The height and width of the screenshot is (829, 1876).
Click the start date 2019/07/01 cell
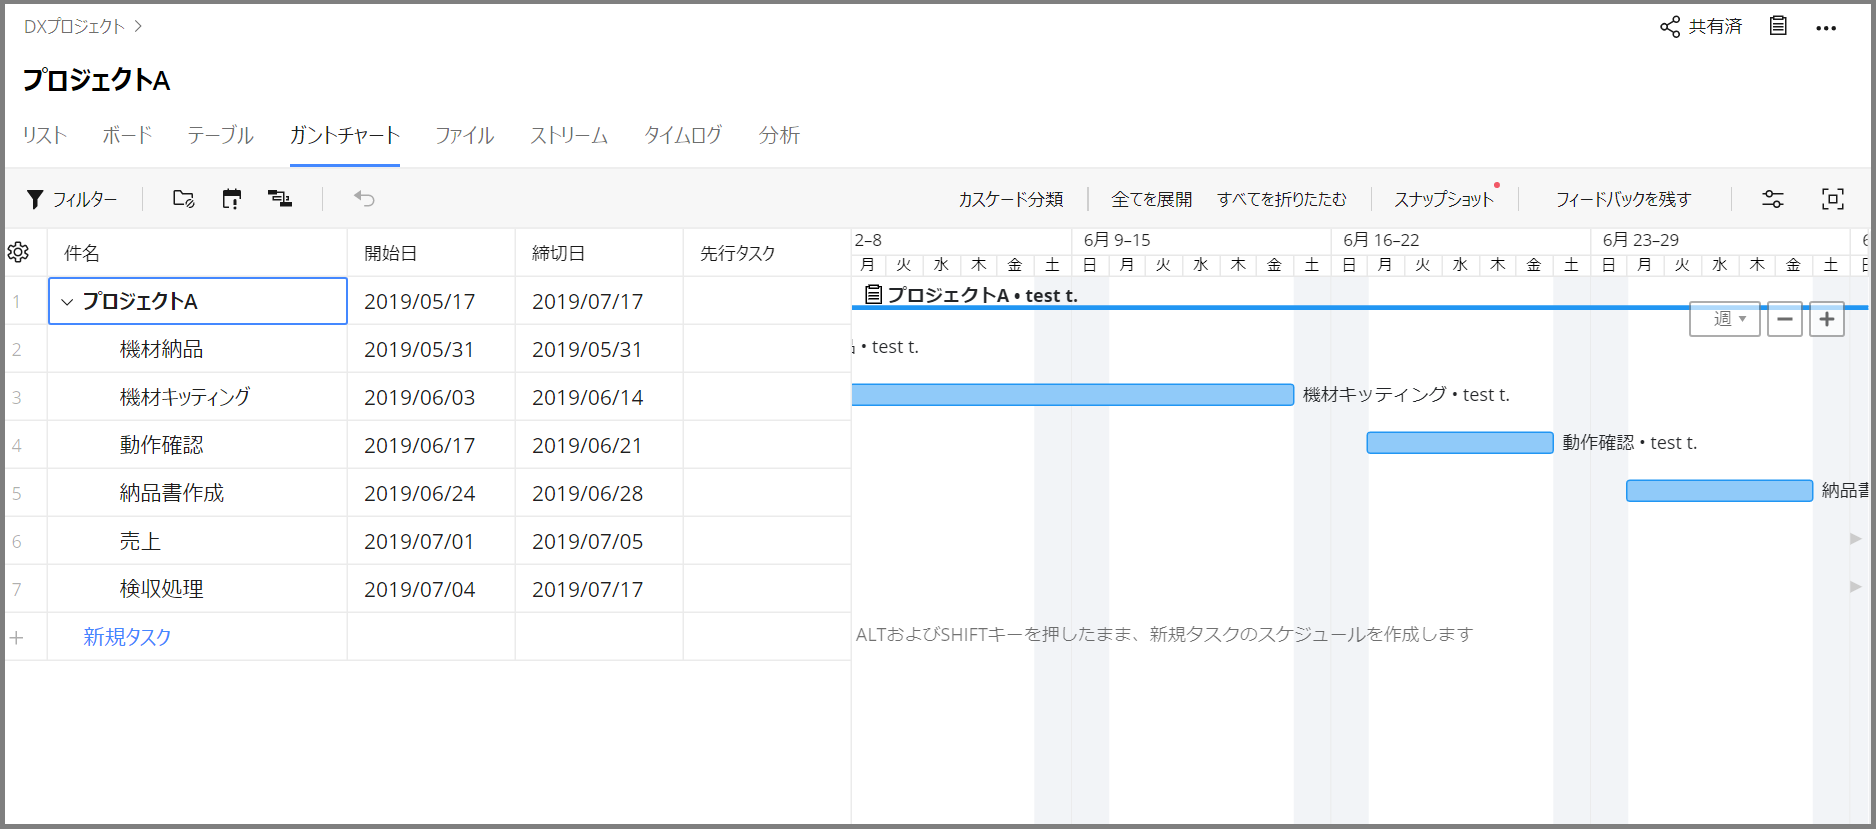pos(431,541)
